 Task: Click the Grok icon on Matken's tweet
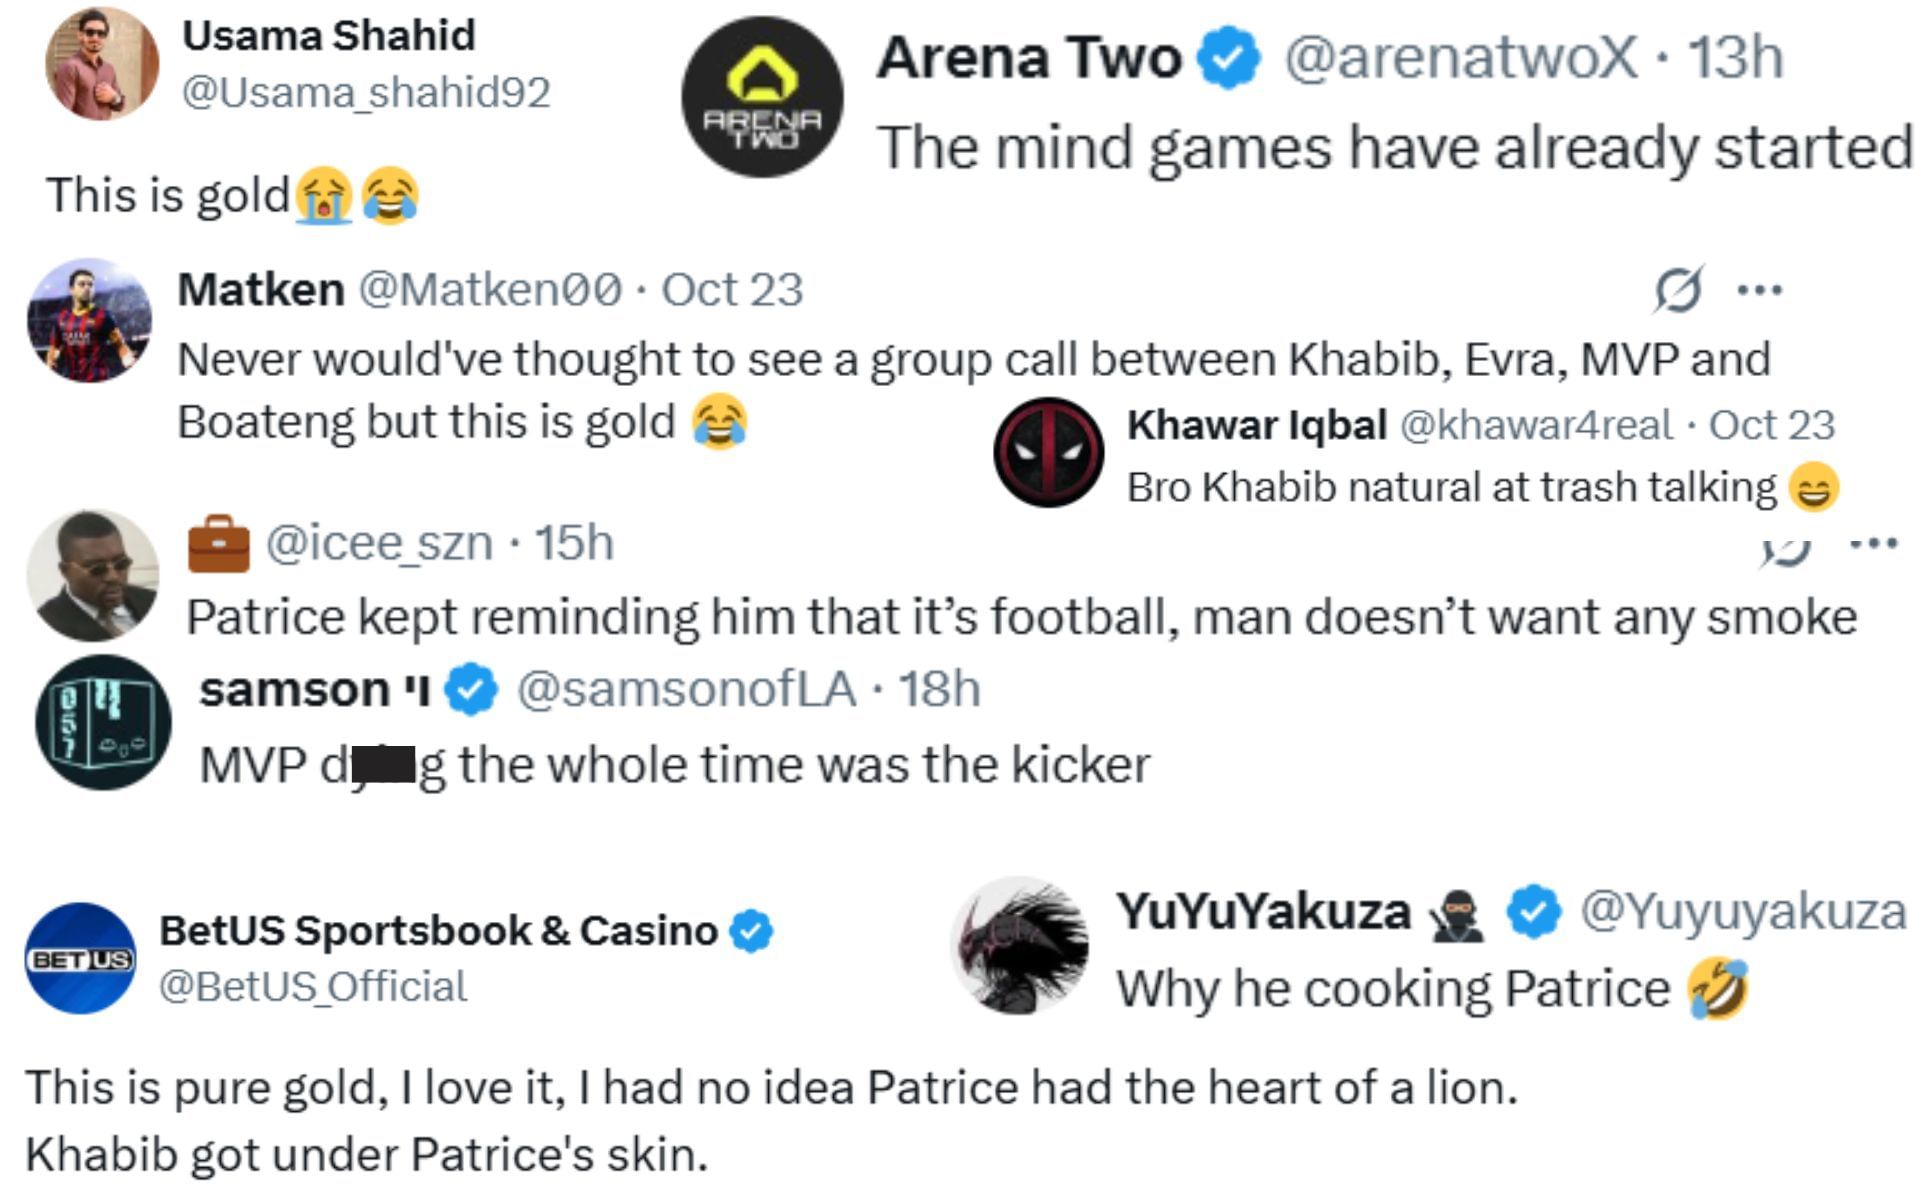coord(1677,291)
